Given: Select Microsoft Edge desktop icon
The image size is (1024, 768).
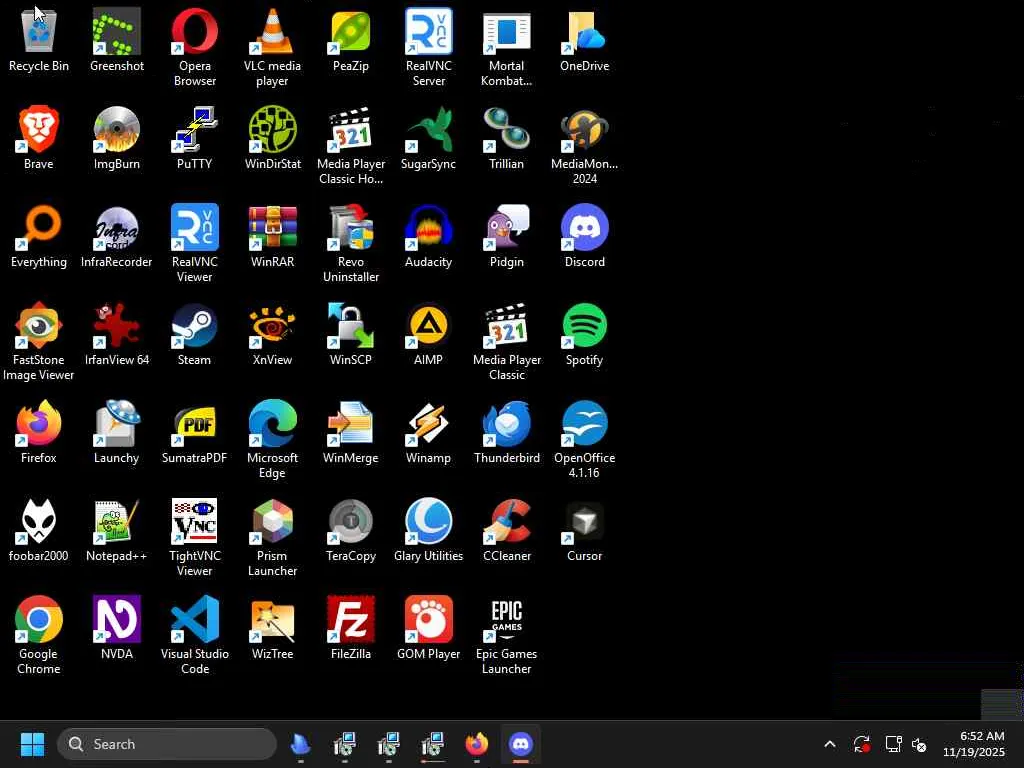Looking at the screenshot, I should tap(272, 423).
